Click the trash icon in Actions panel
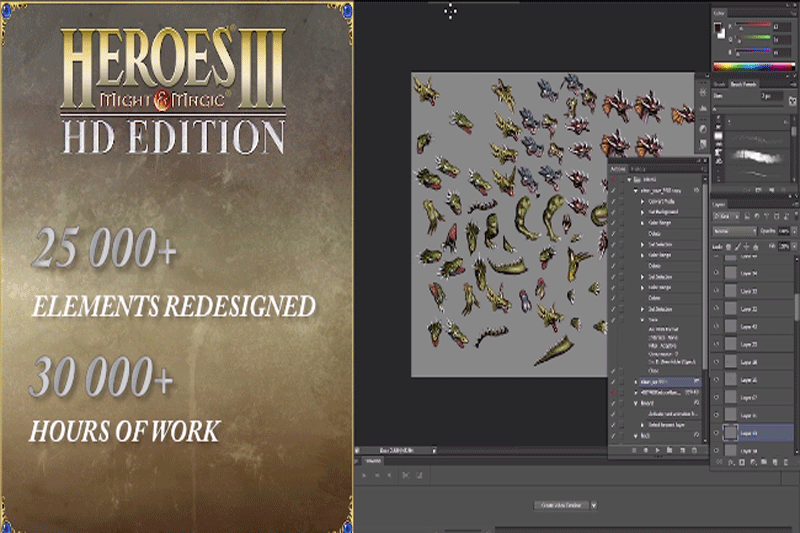This screenshot has width=800, height=533. [x=694, y=450]
